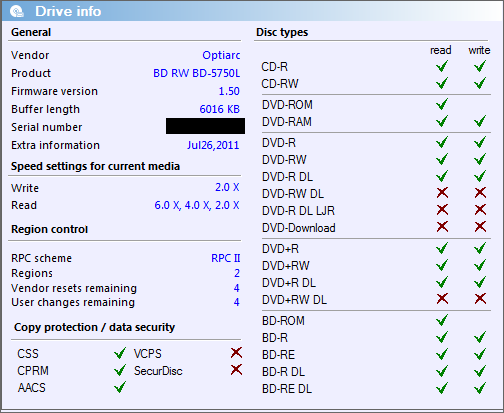The image size is (504, 413).
Task: Click the redacted serial number field
Action: (x=205, y=126)
